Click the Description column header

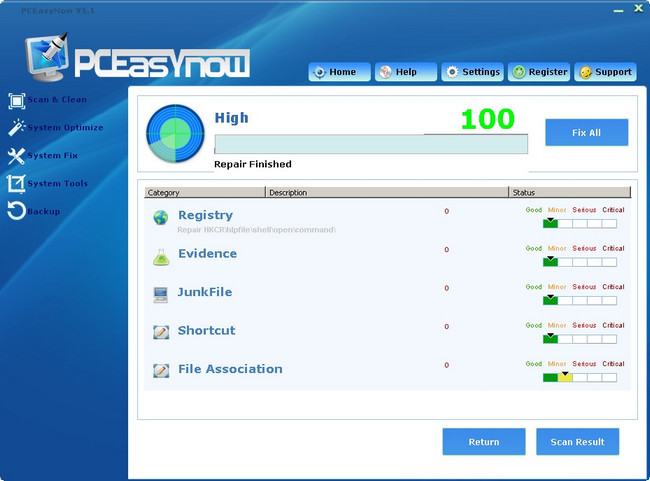(x=387, y=192)
